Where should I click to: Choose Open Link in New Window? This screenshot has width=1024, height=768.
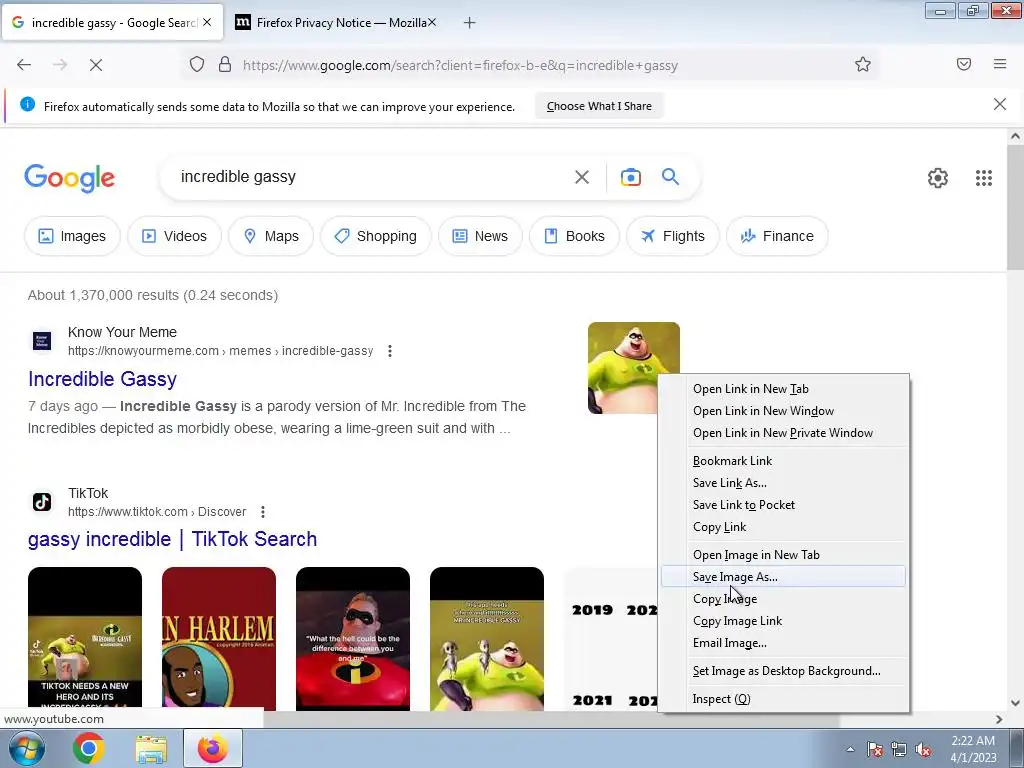point(783,411)
